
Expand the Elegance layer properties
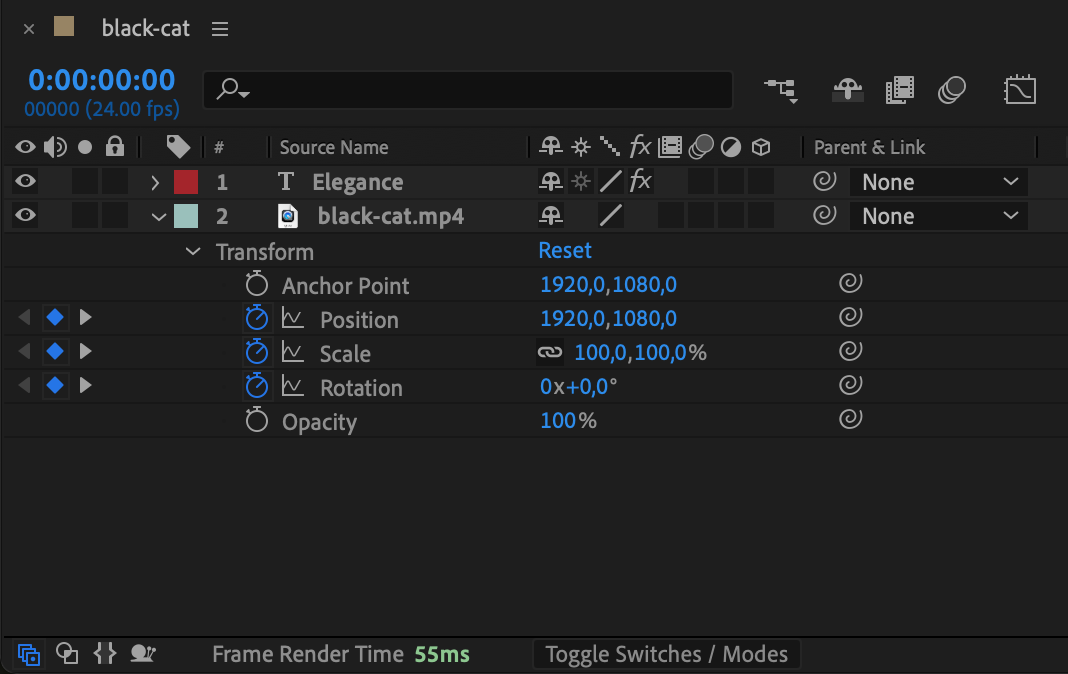pyautogui.click(x=155, y=182)
